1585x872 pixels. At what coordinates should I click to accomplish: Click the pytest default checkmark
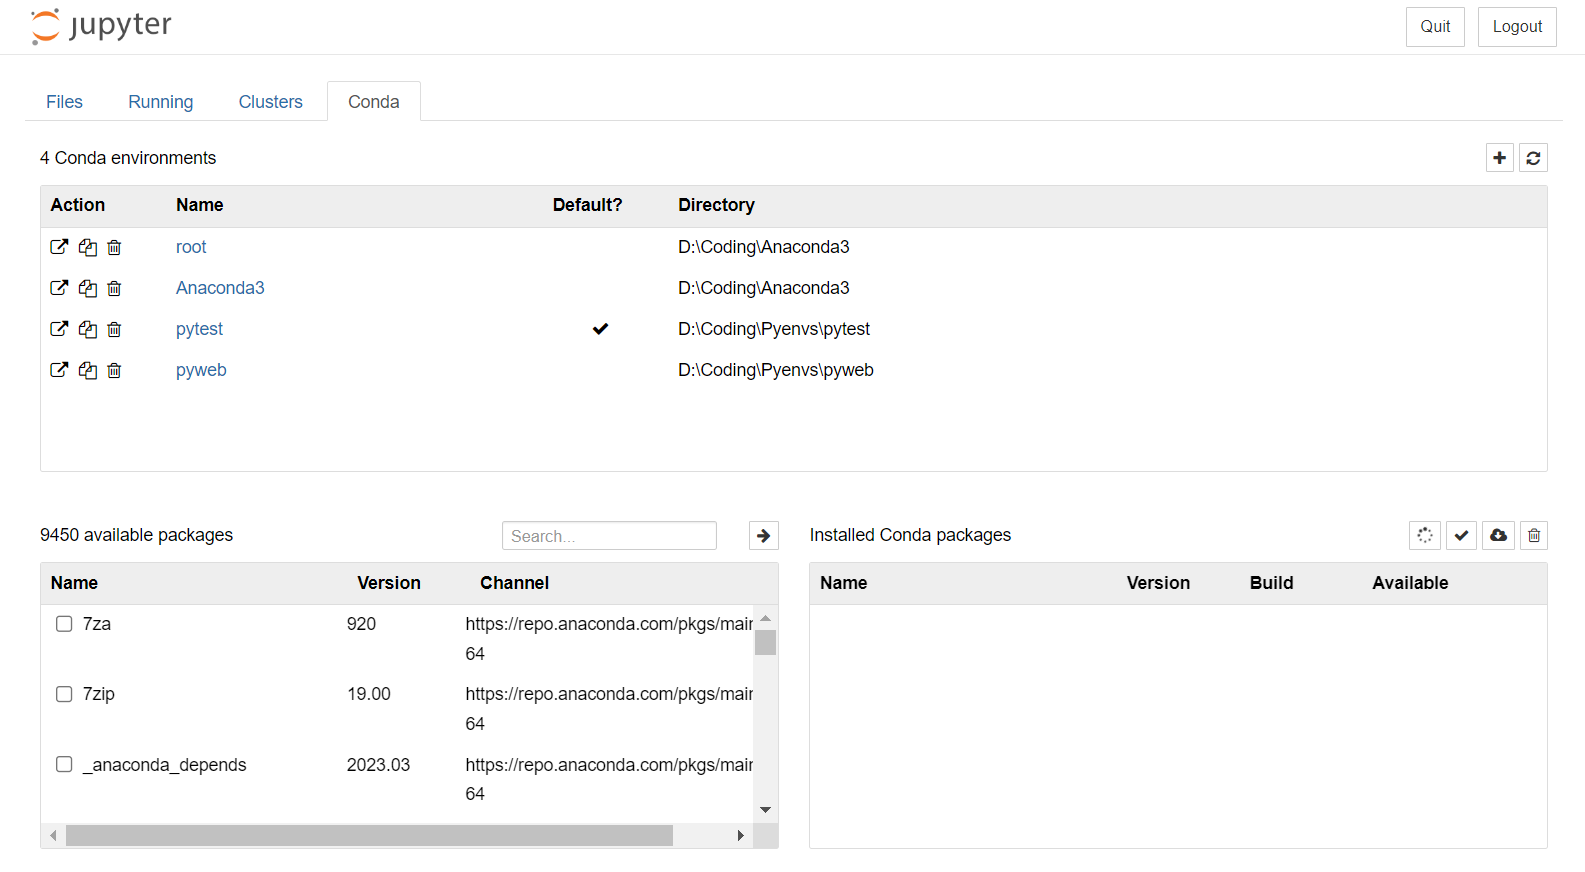[600, 329]
